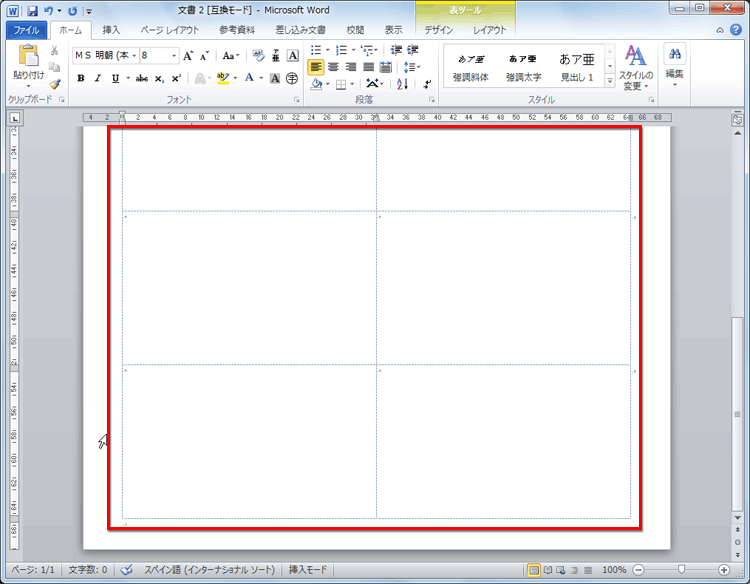The image size is (750, 584).
Task: Grow font size with large A
Action: pyautogui.click(x=188, y=55)
